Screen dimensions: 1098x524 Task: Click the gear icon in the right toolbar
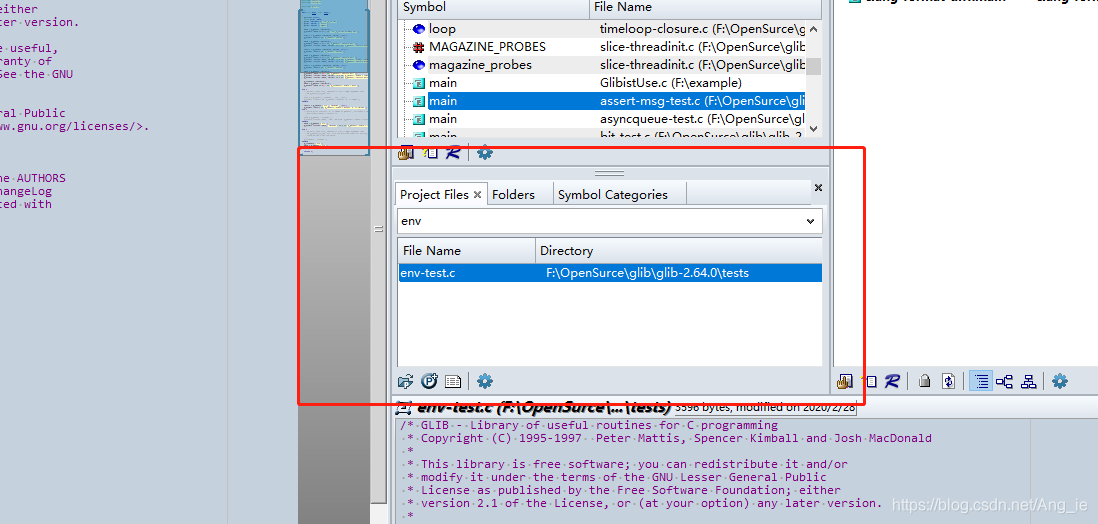(x=1060, y=381)
